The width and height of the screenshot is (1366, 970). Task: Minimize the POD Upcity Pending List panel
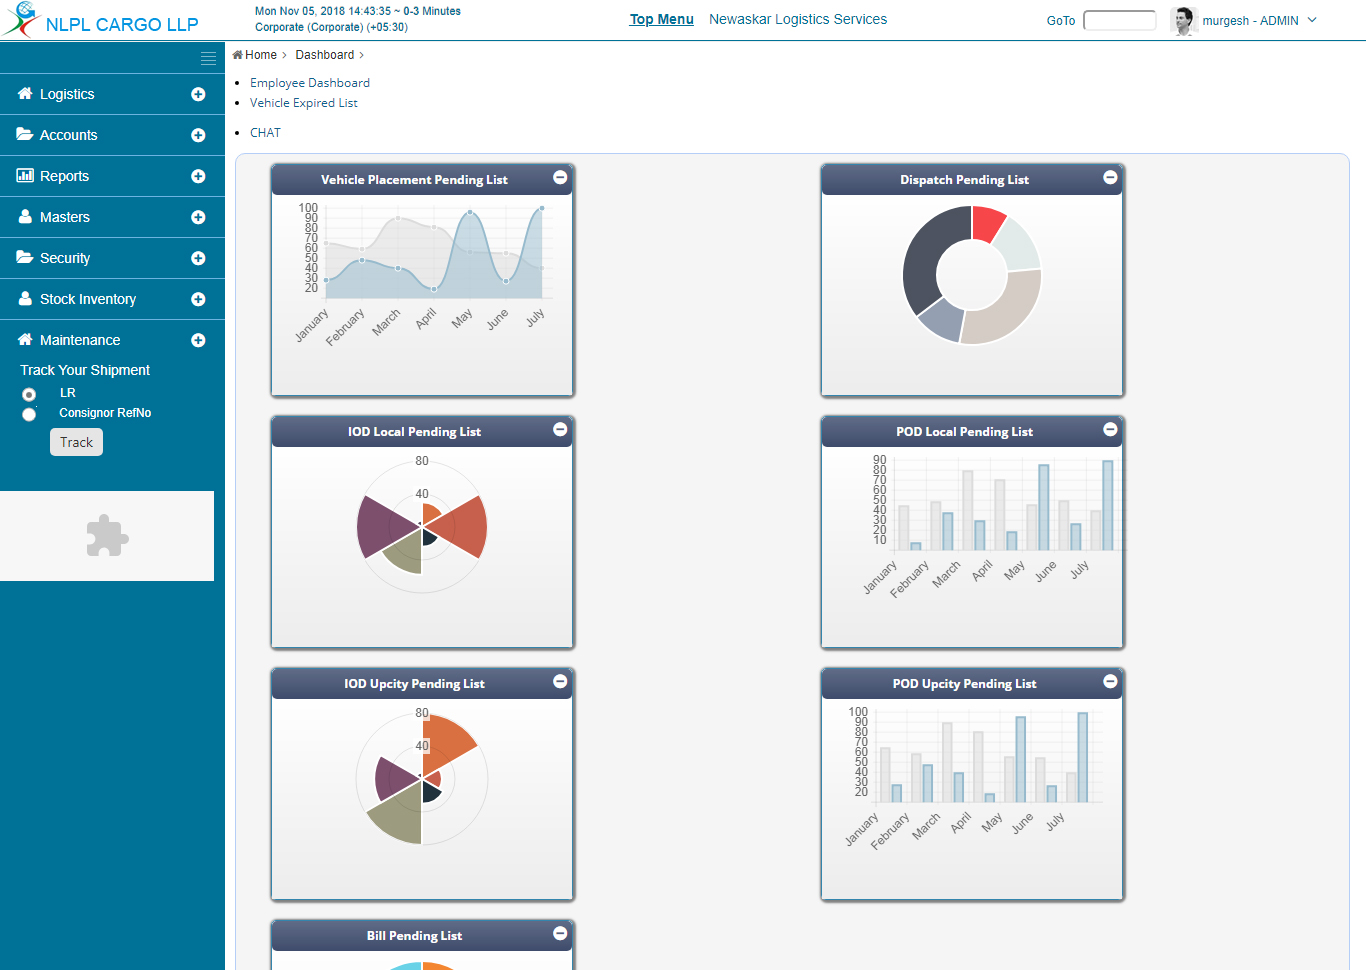click(x=1110, y=682)
